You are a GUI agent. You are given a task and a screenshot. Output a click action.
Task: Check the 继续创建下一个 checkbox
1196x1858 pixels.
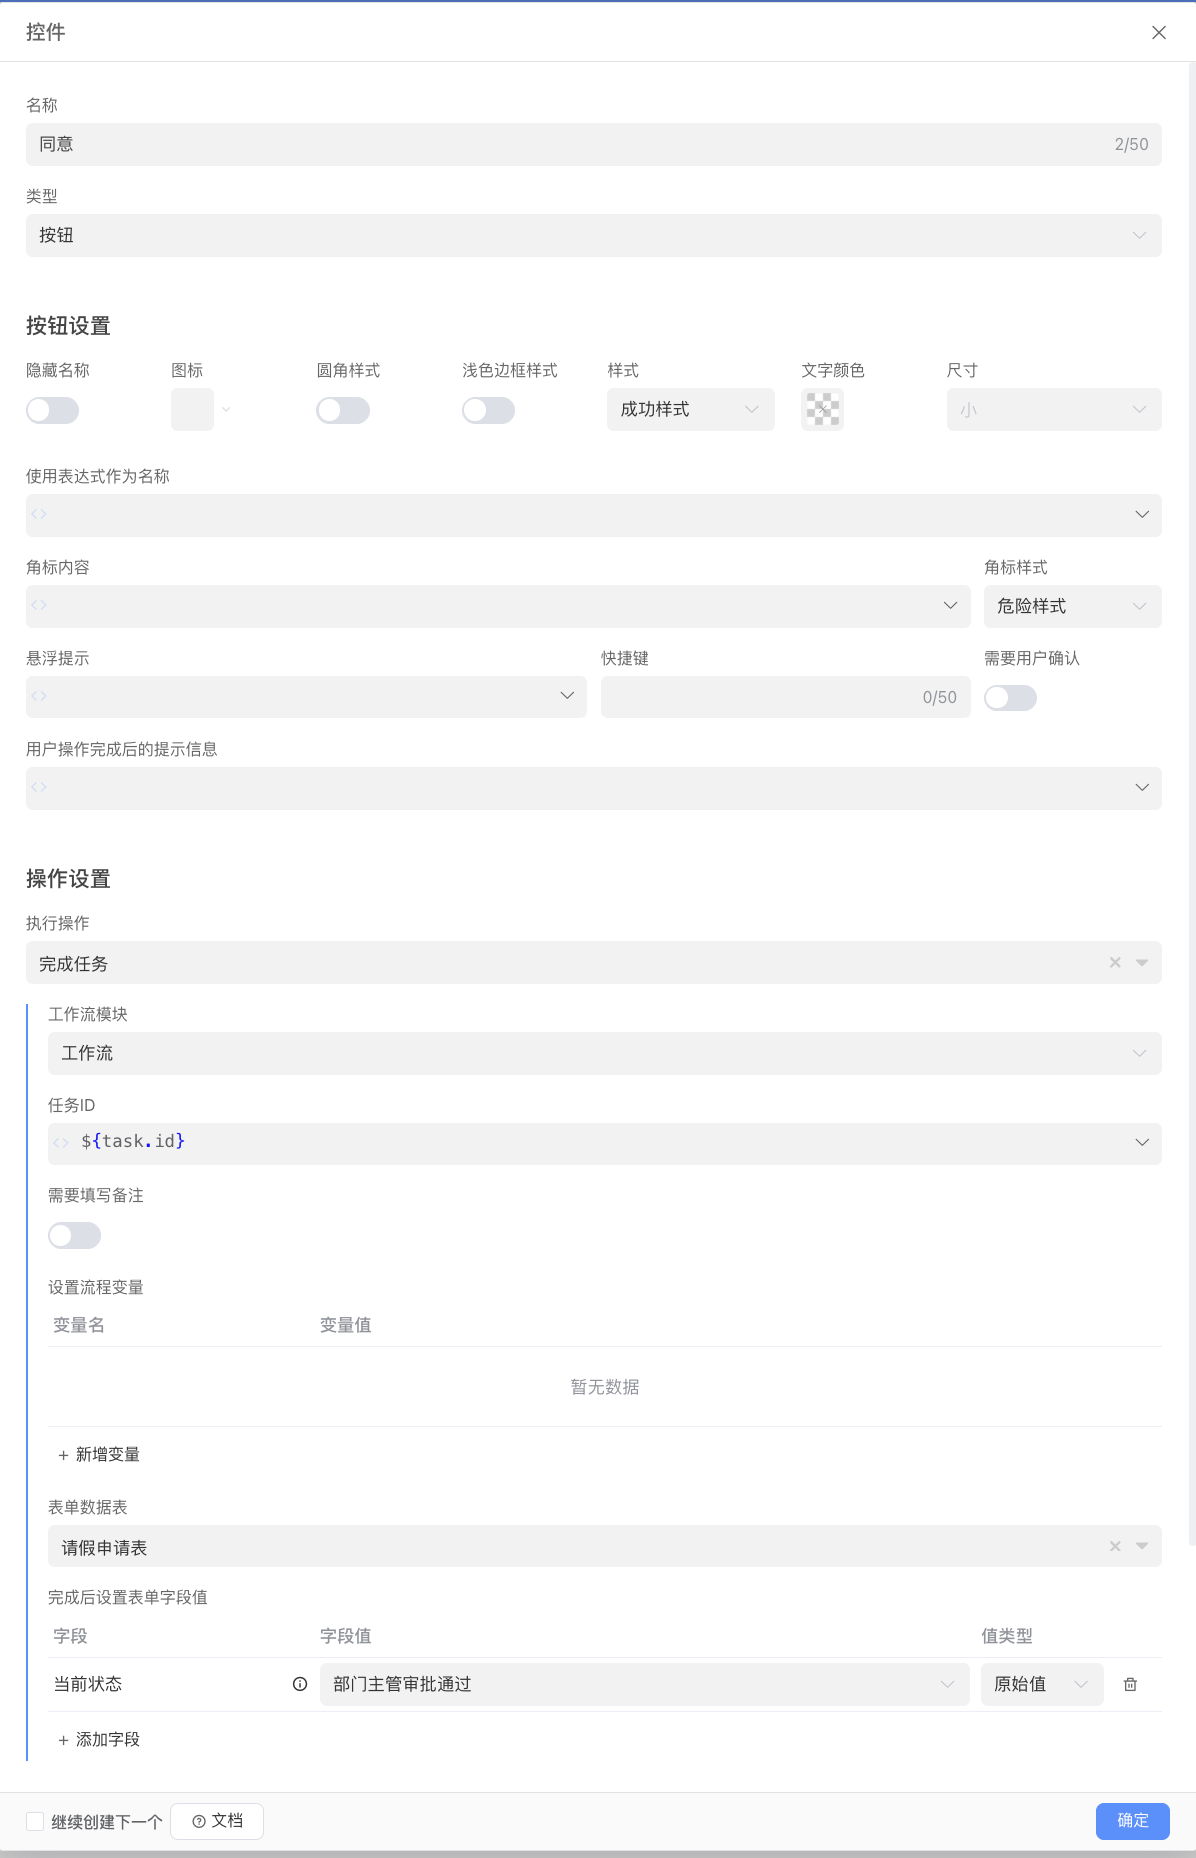(x=35, y=1821)
